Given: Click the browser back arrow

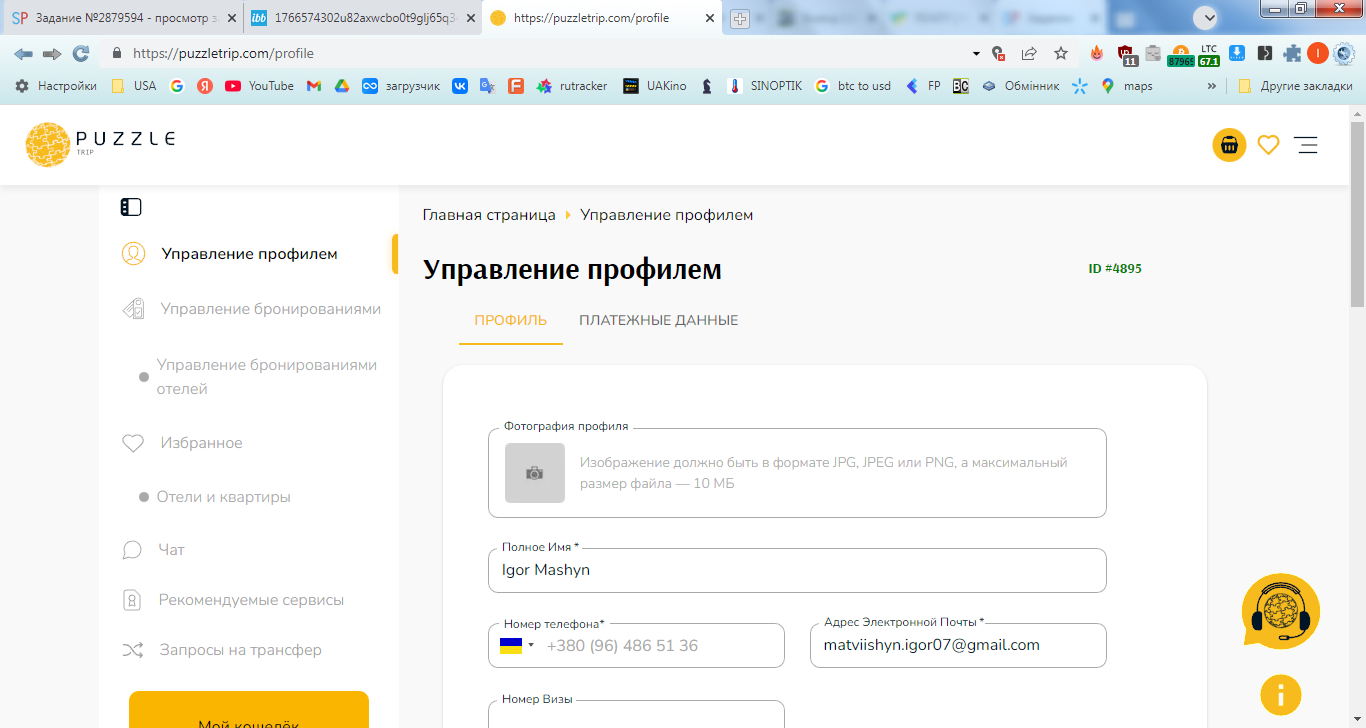Looking at the screenshot, I should pyautogui.click(x=23, y=54).
